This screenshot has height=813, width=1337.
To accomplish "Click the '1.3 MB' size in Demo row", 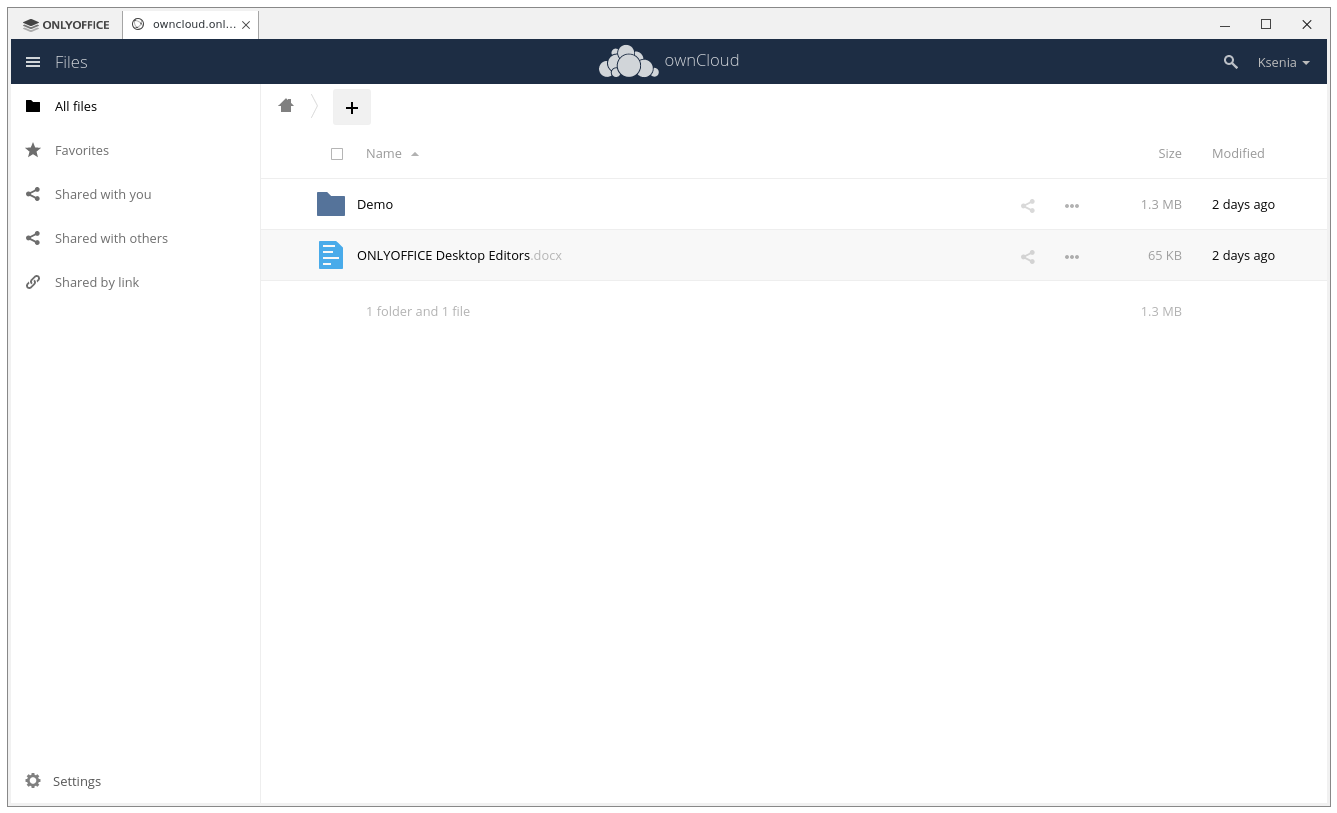I will pyautogui.click(x=1161, y=204).
